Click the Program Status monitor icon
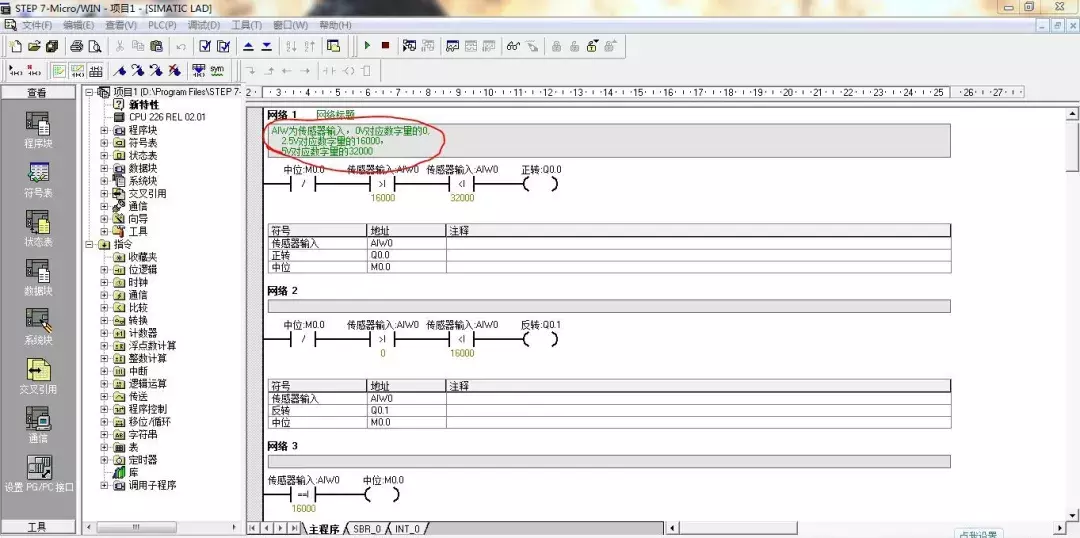 pyautogui.click(x=409, y=46)
